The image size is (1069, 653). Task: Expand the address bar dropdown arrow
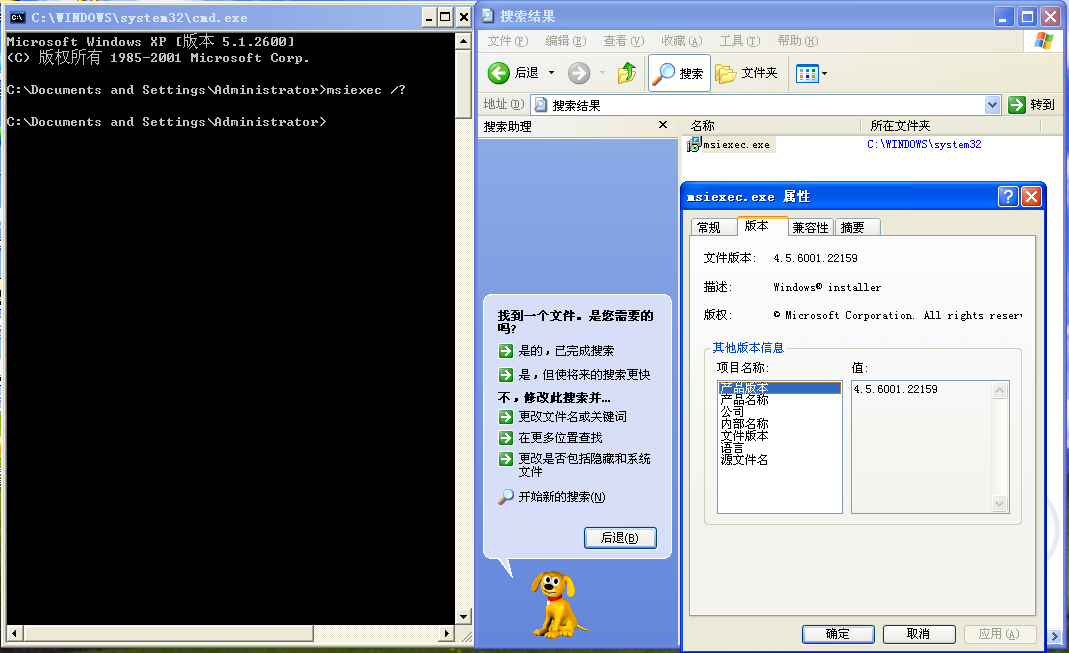click(992, 105)
